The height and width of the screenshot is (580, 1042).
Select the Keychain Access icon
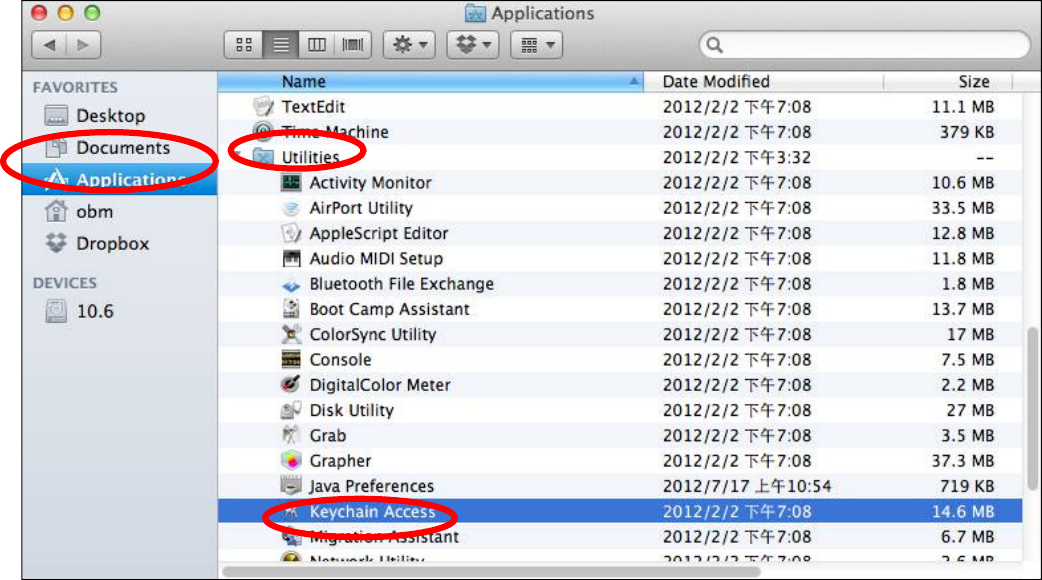tap(291, 512)
